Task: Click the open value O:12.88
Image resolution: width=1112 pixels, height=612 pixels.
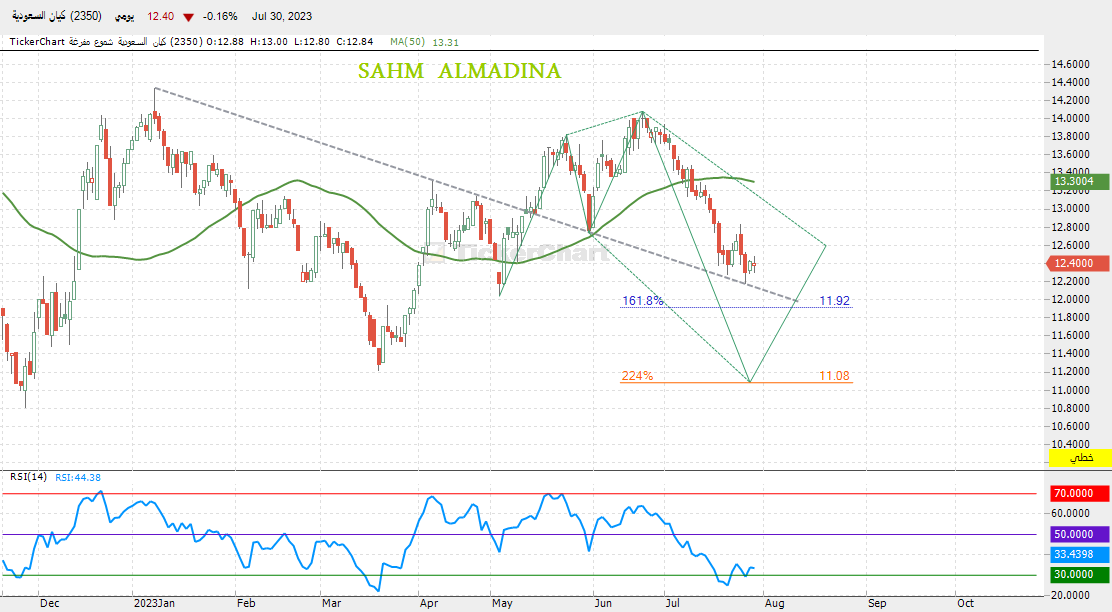Action: point(225,42)
